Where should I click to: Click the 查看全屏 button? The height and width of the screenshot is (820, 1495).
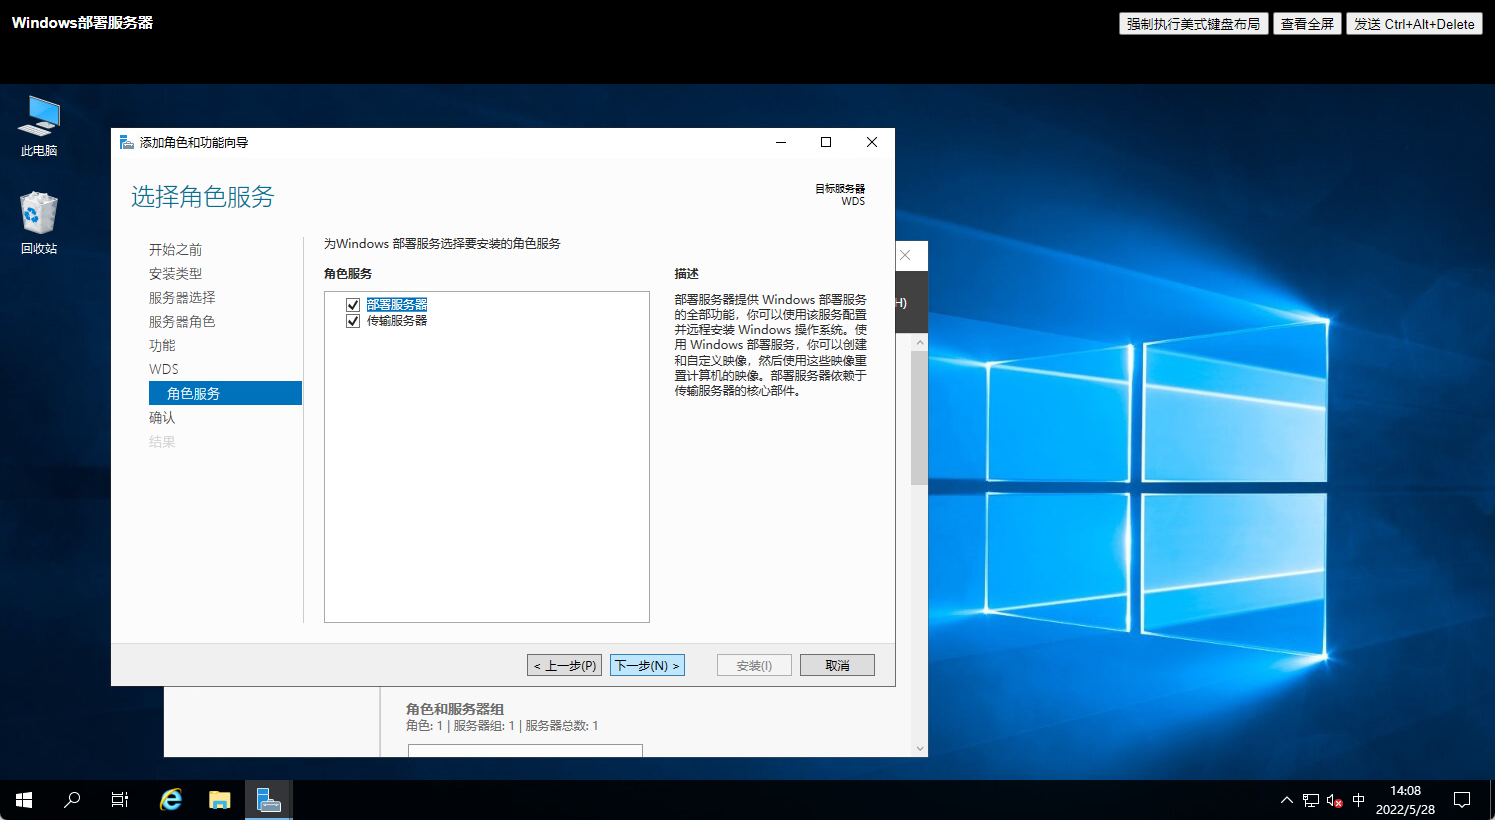1307,24
